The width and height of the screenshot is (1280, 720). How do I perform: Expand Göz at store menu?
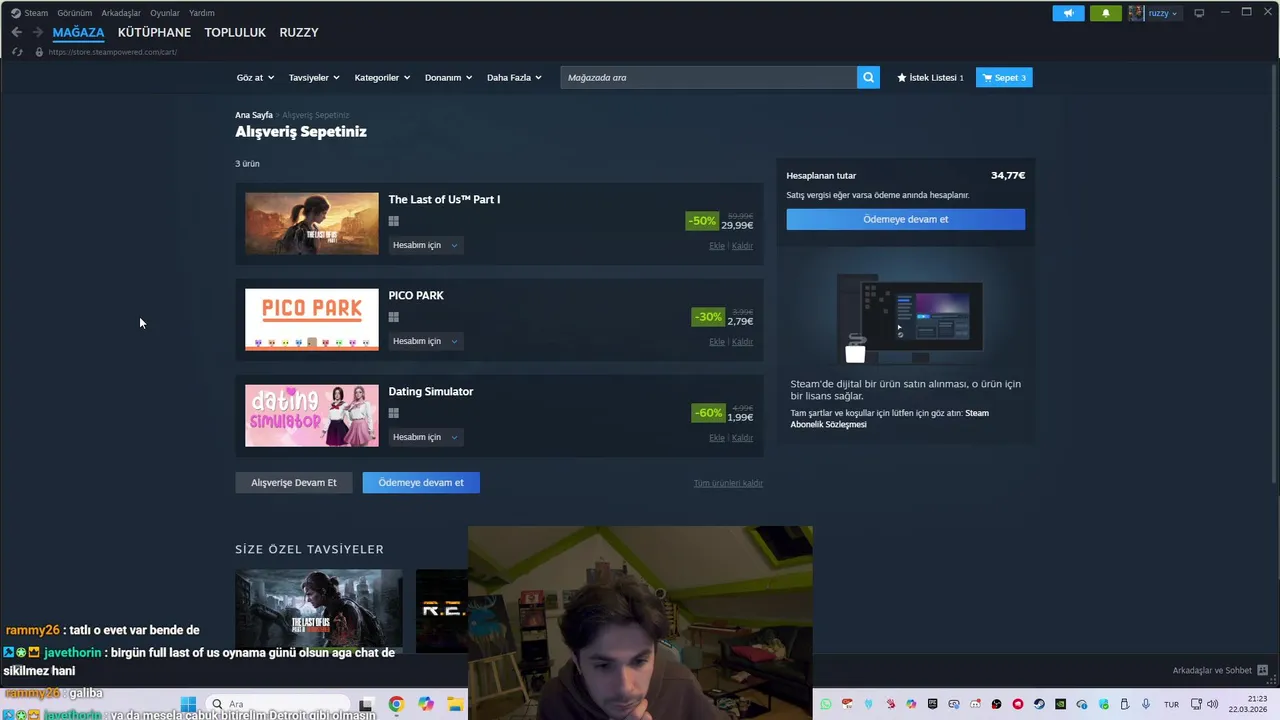(x=255, y=77)
